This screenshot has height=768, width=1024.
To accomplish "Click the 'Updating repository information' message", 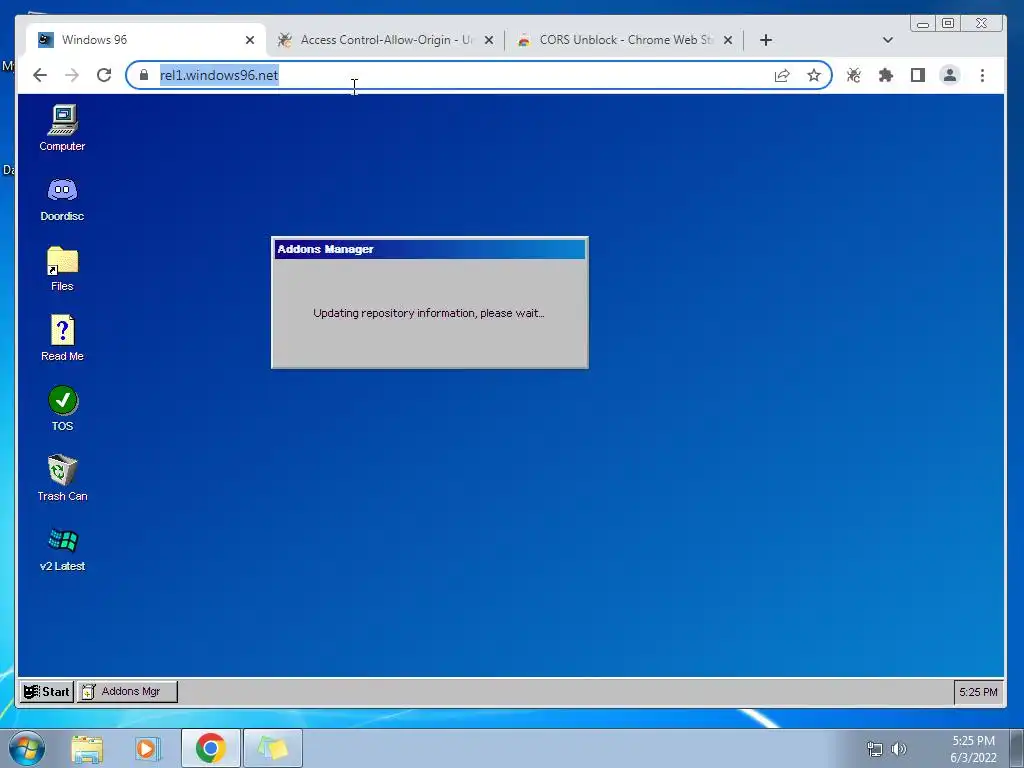I will [428, 313].
